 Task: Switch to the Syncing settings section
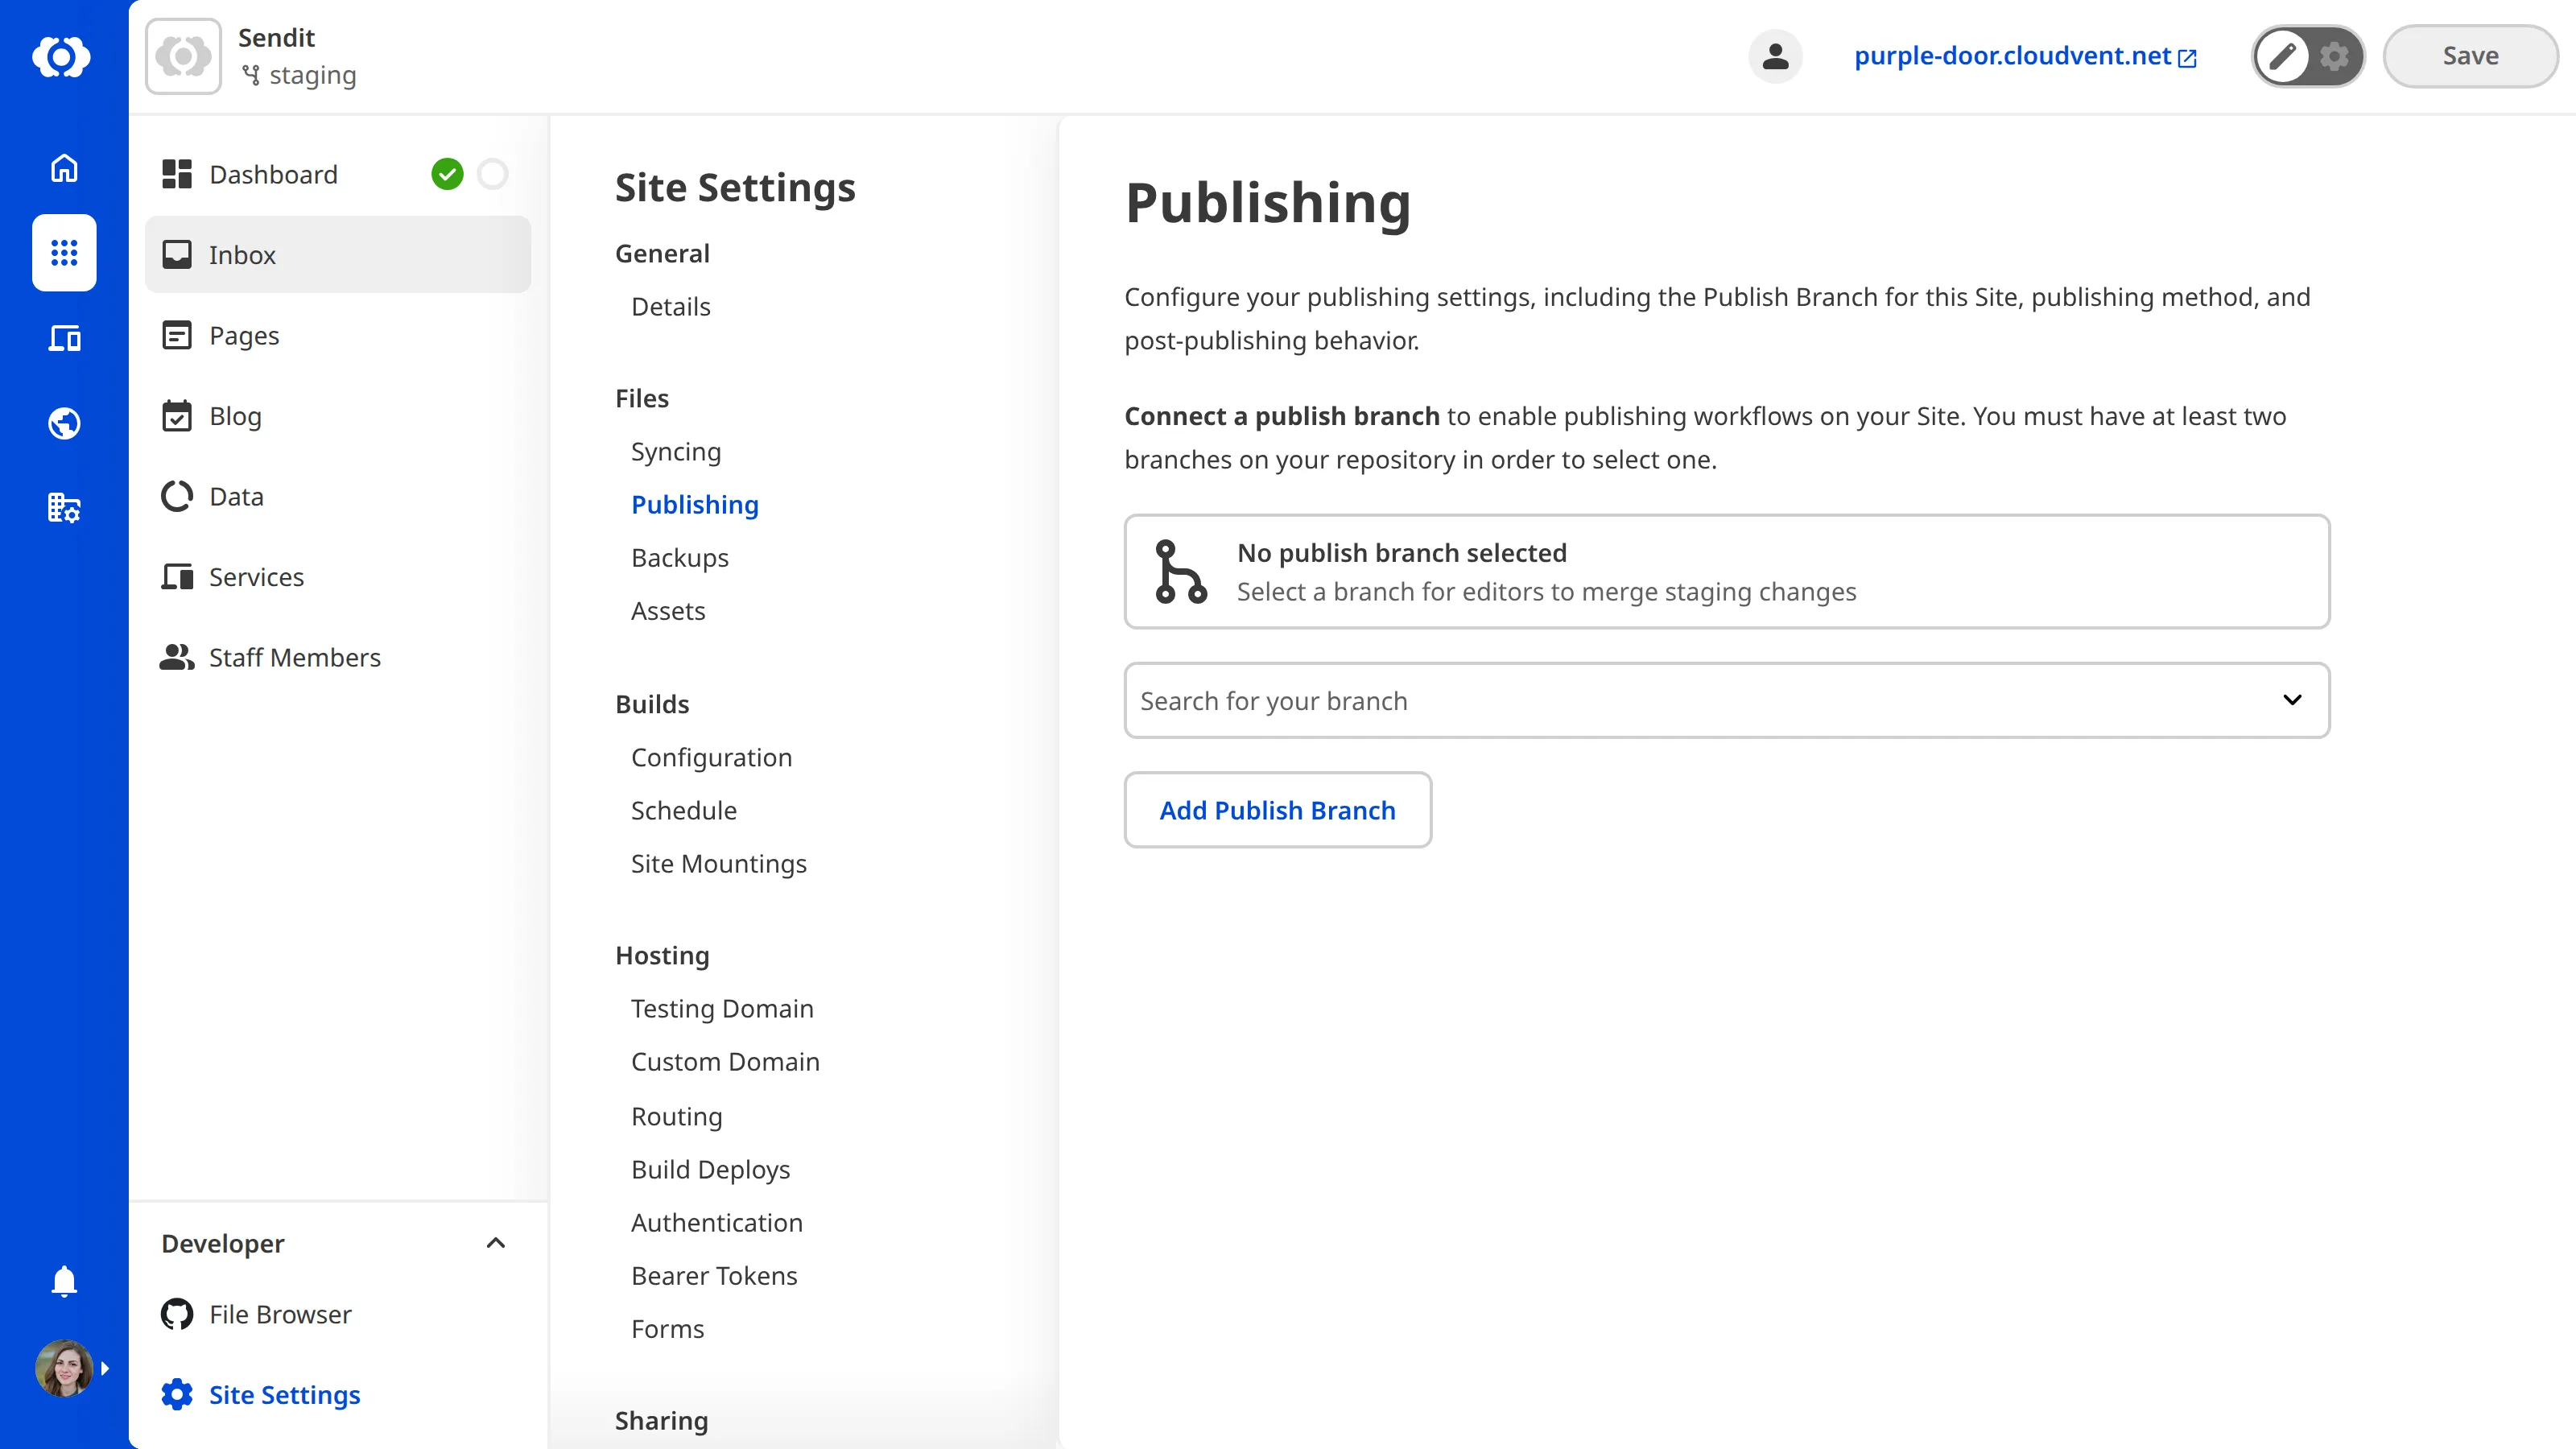(x=676, y=451)
